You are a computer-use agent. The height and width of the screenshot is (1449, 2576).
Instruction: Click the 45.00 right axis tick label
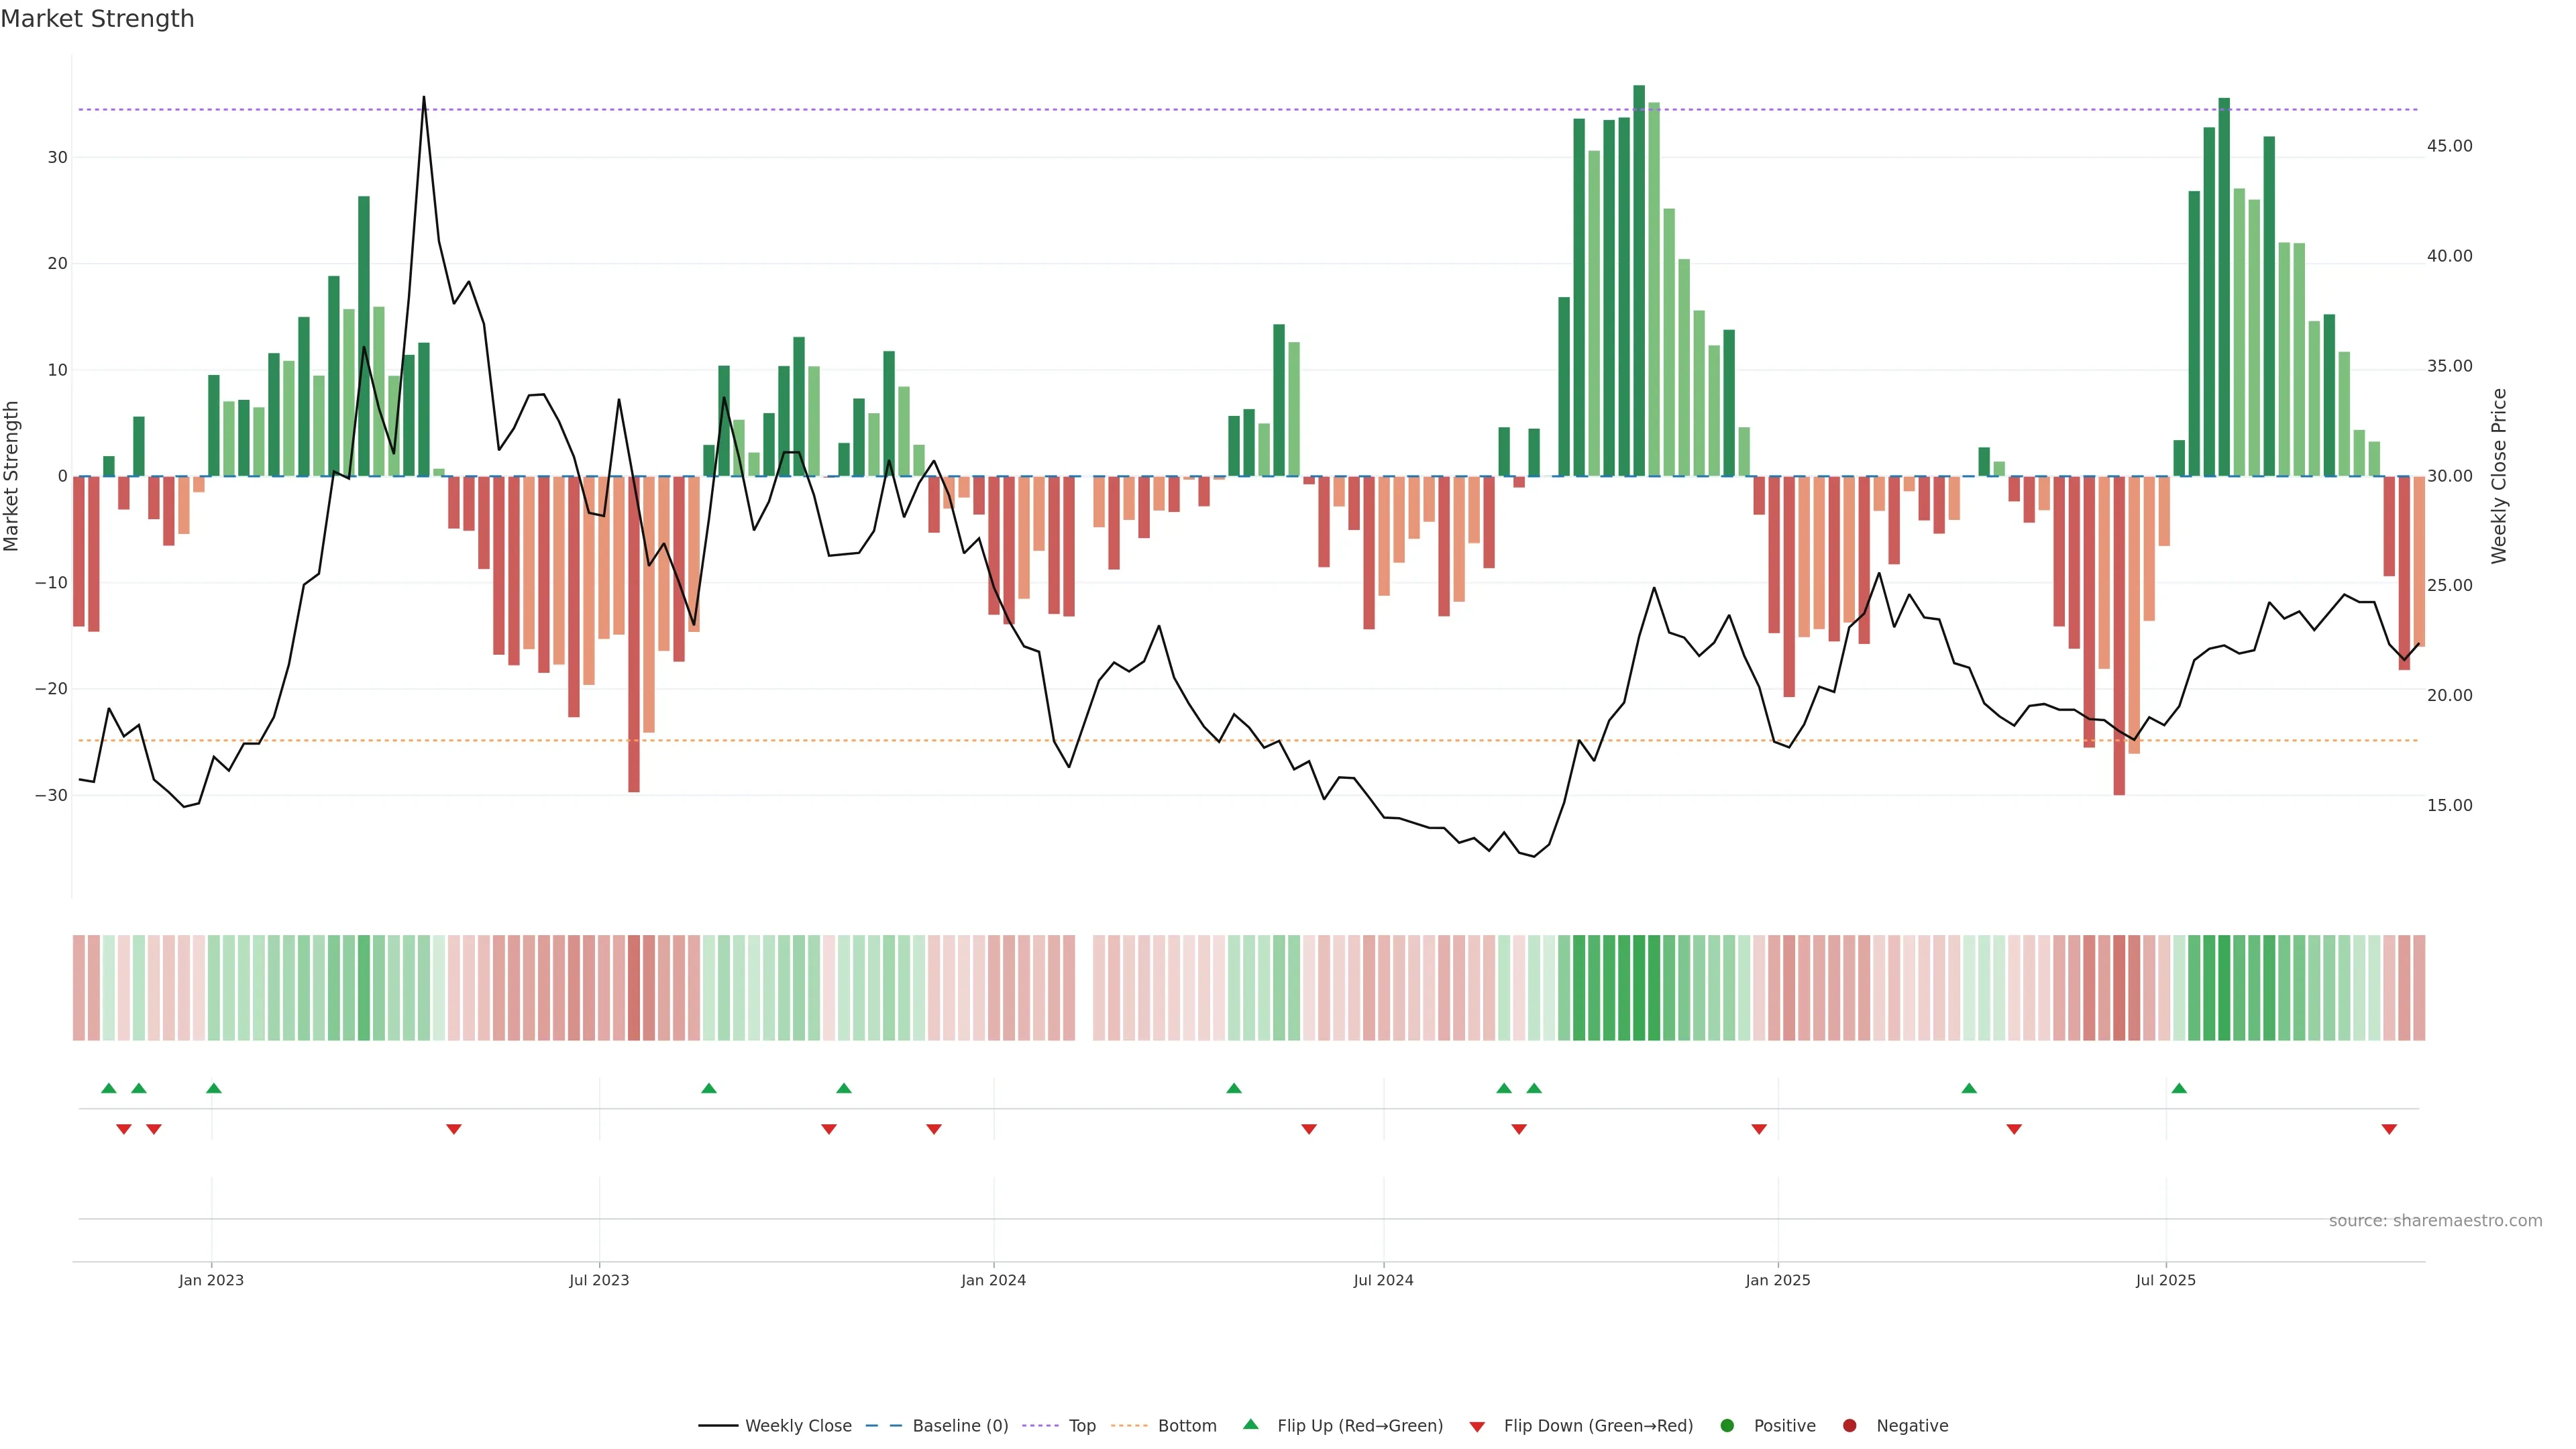[2449, 146]
